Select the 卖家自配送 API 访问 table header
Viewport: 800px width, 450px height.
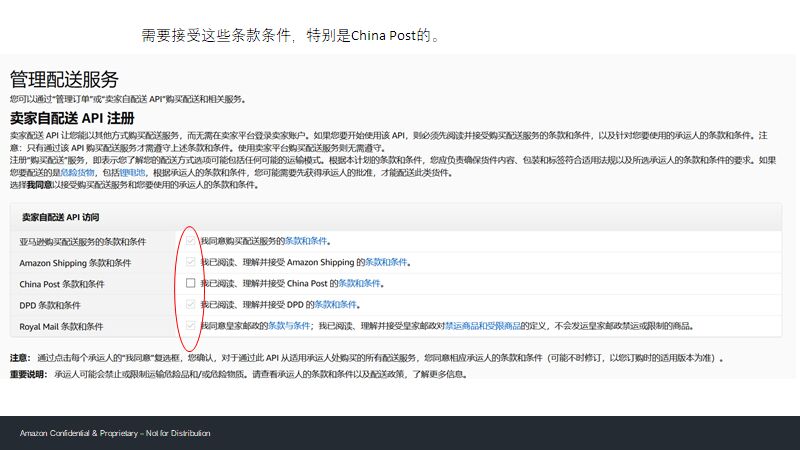tap(60, 217)
